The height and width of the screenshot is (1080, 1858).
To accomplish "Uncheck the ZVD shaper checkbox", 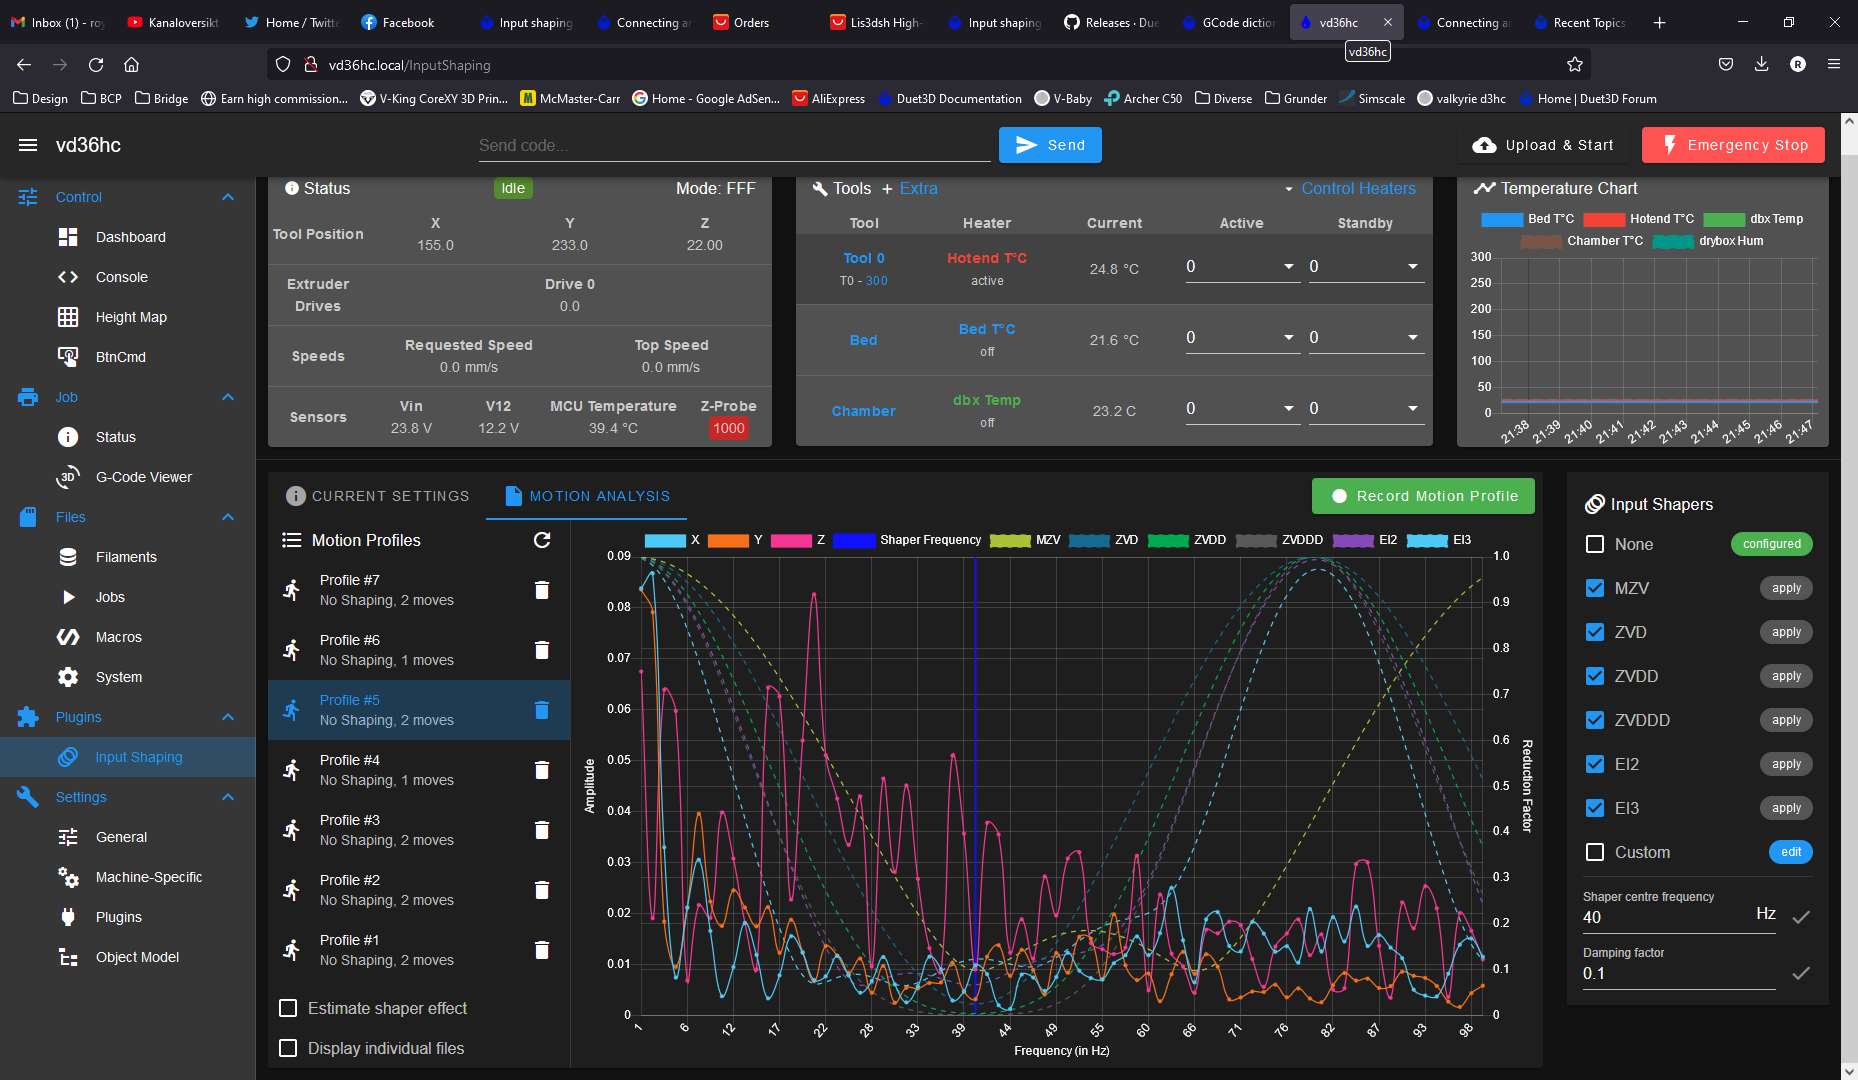I will [x=1595, y=632].
